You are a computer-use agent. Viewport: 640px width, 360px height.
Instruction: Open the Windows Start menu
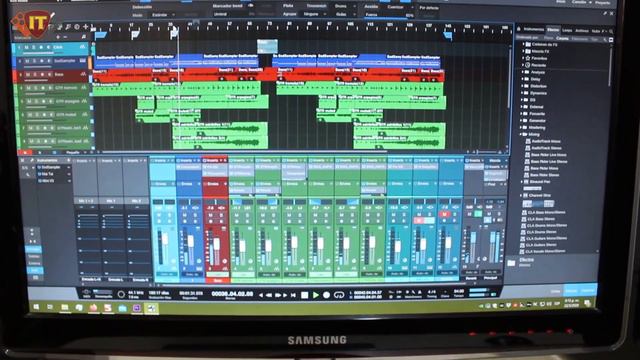point(36,307)
